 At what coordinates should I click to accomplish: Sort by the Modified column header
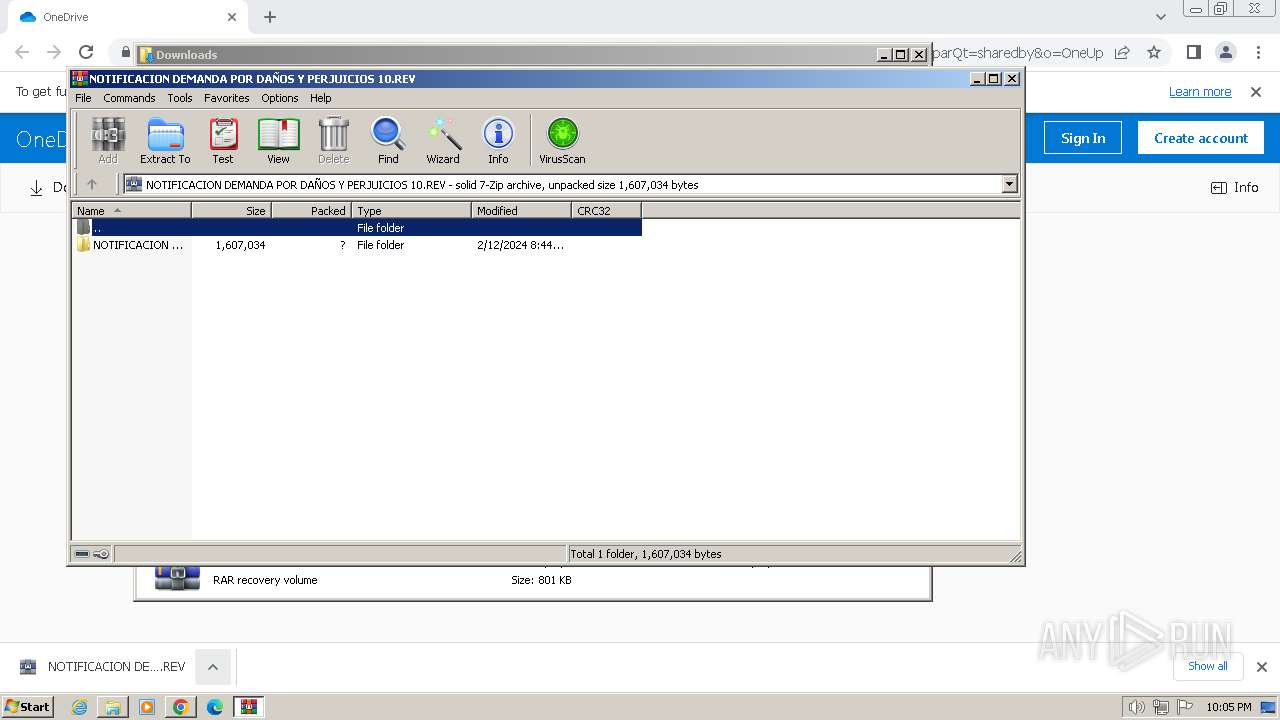pos(522,210)
